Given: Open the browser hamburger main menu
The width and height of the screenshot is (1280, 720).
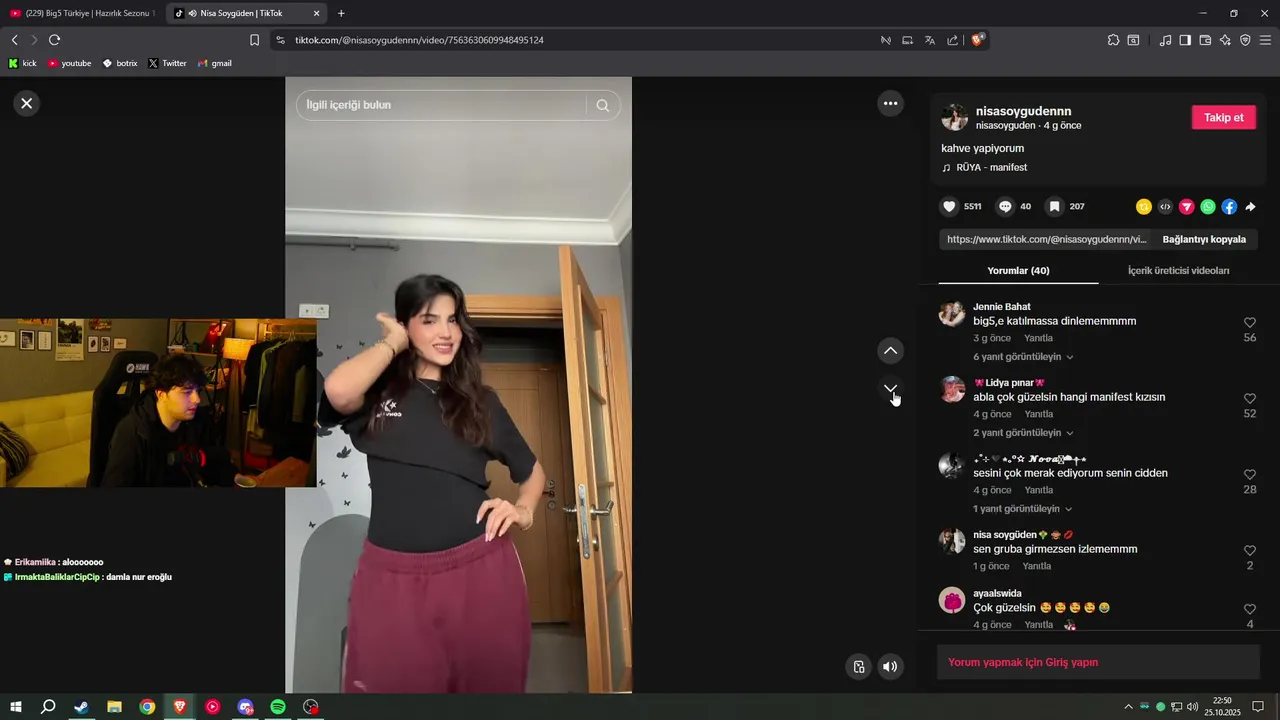Looking at the screenshot, I should pos(1265,40).
